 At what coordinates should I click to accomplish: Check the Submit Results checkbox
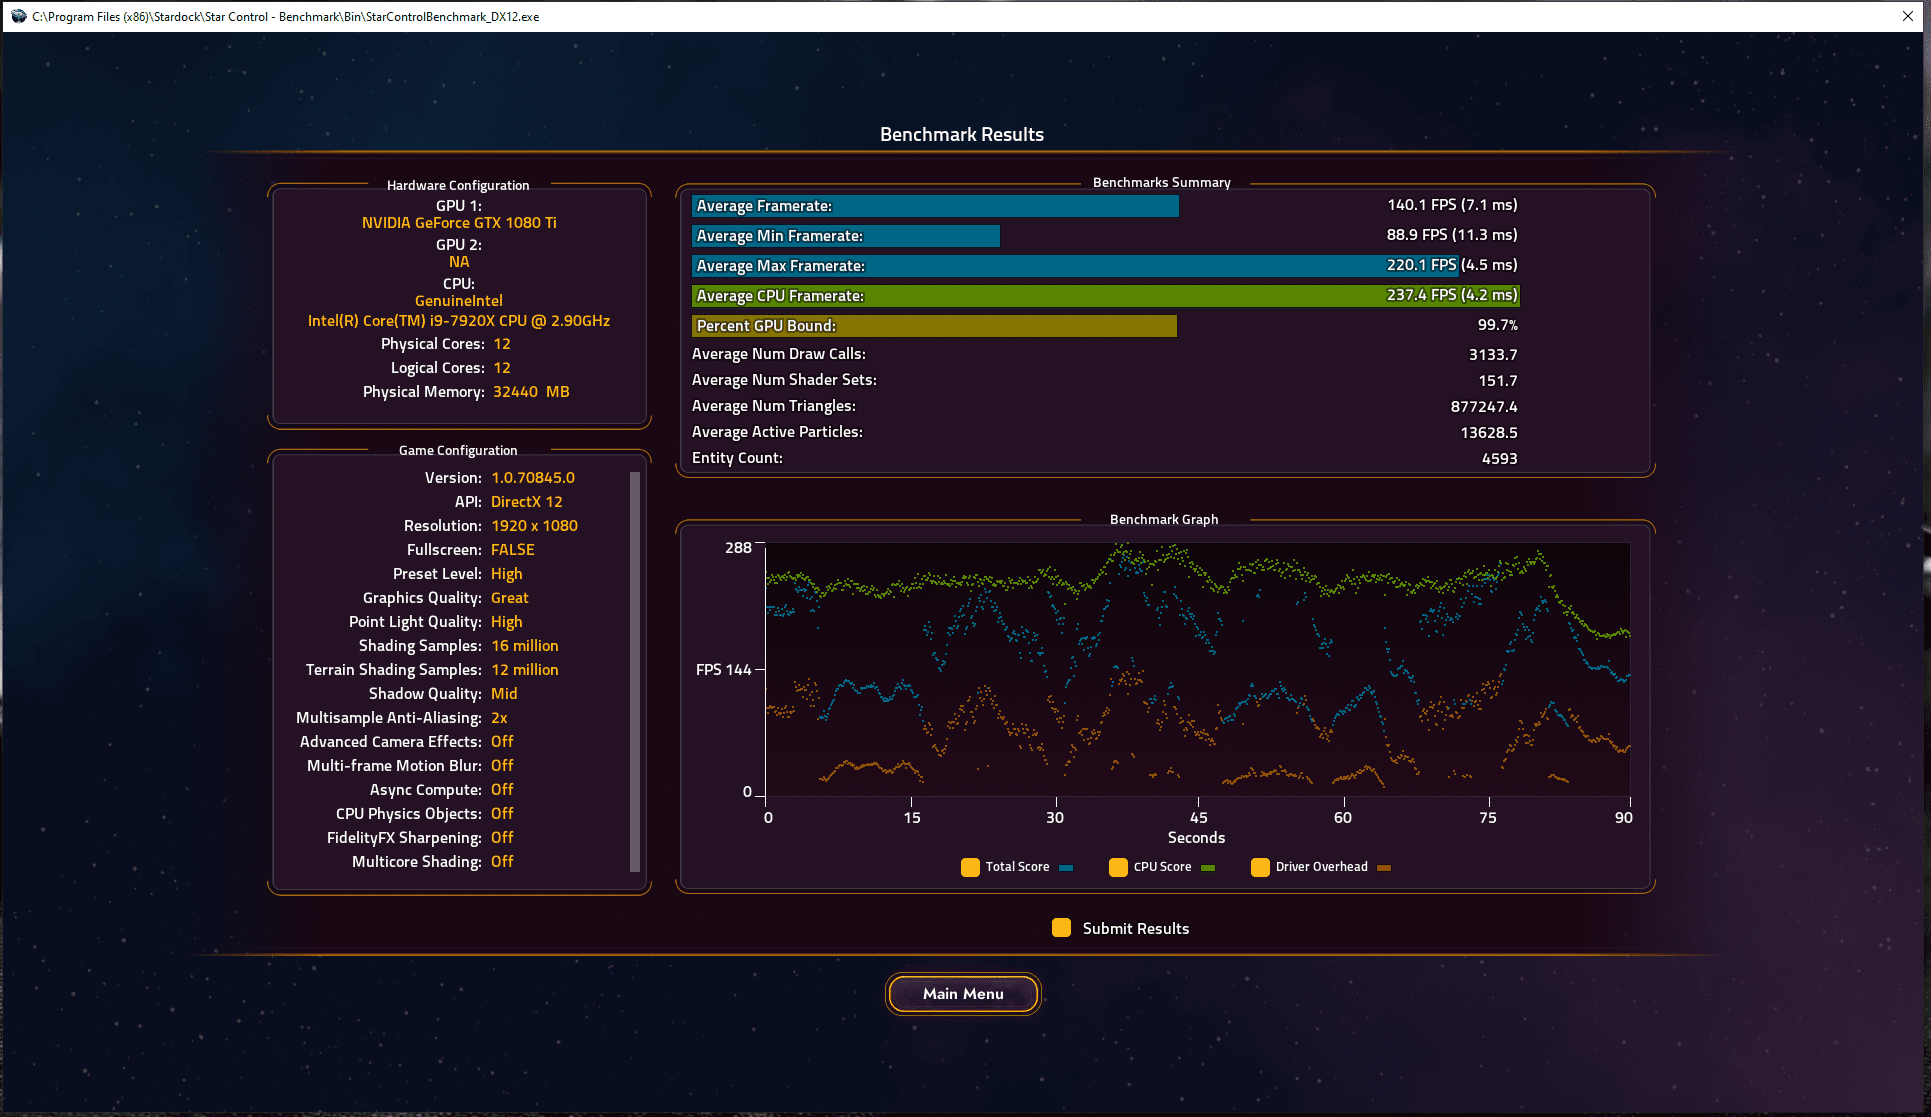tap(1061, 928)
